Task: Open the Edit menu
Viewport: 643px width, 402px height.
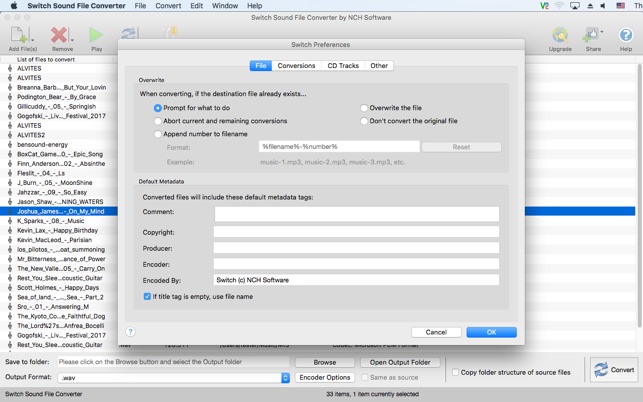Action: tap(196, 6)
